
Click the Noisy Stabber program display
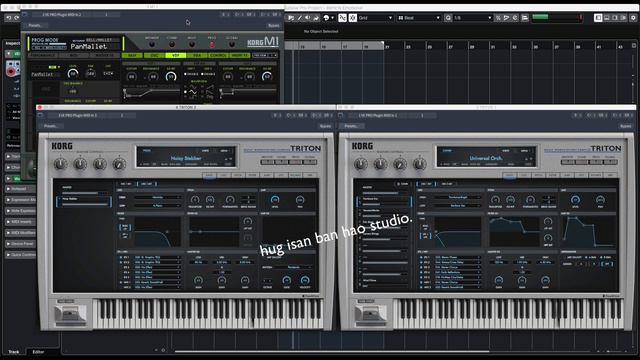(186, 158)
